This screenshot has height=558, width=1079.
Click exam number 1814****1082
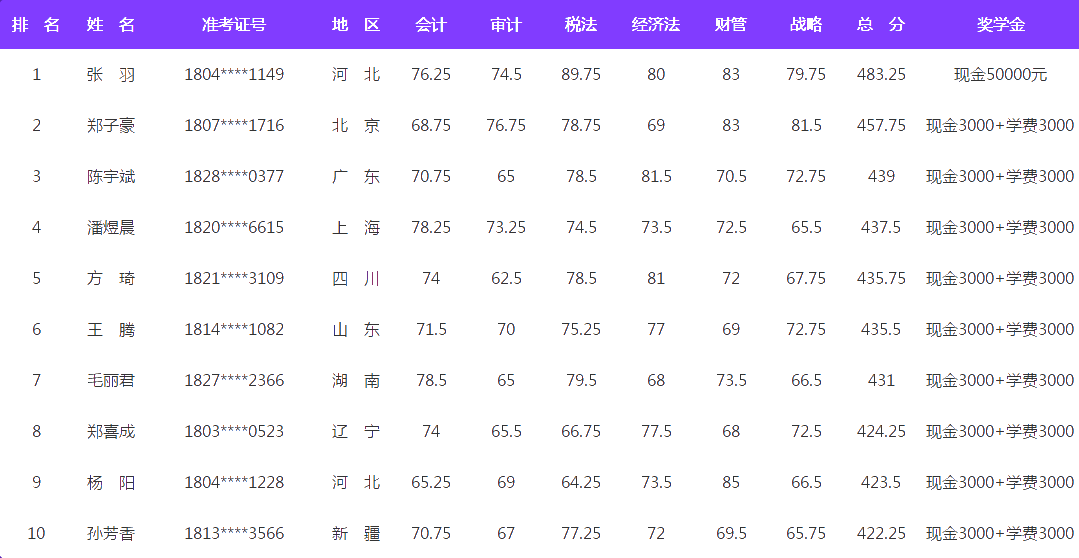[x=234, y=329]
